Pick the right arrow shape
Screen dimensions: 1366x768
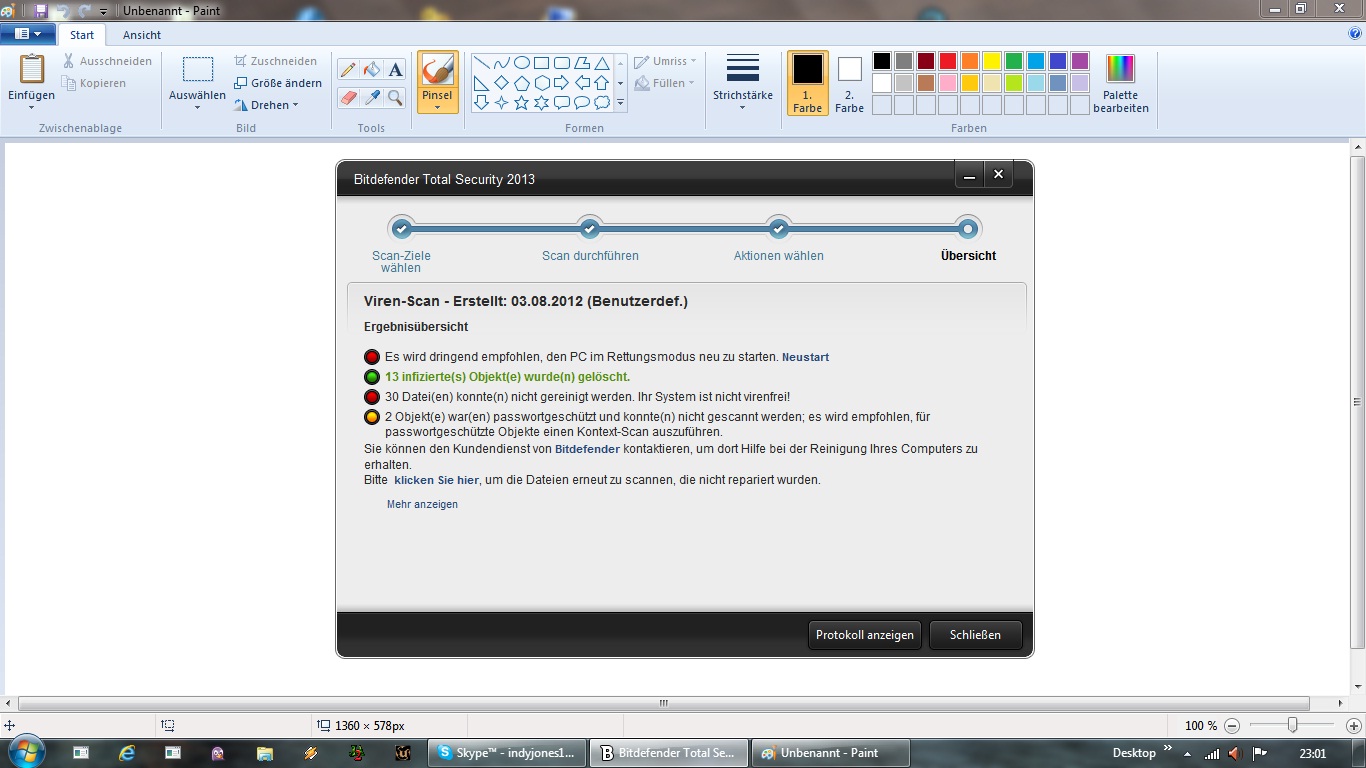coord(561,83)
